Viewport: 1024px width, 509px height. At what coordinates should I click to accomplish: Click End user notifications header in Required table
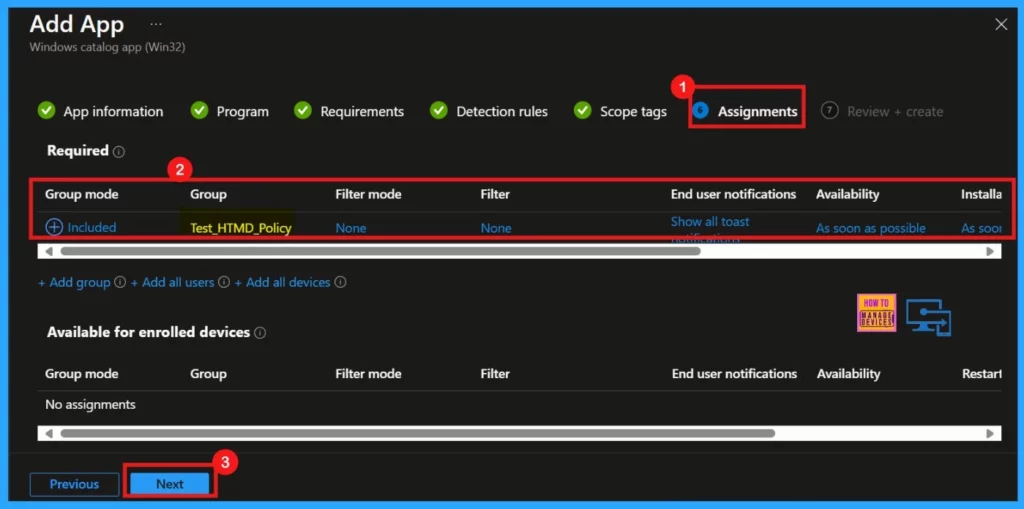tap(733, 194)
